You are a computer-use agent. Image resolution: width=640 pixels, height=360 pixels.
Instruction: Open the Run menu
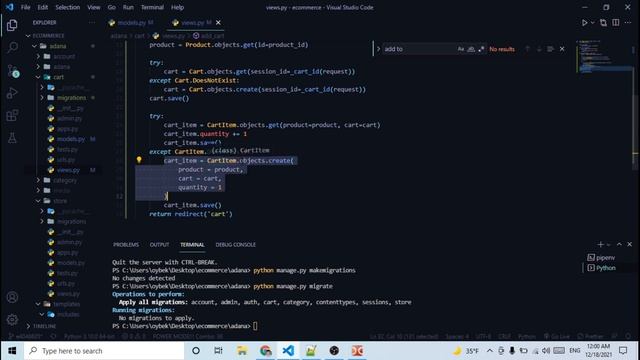128,7
